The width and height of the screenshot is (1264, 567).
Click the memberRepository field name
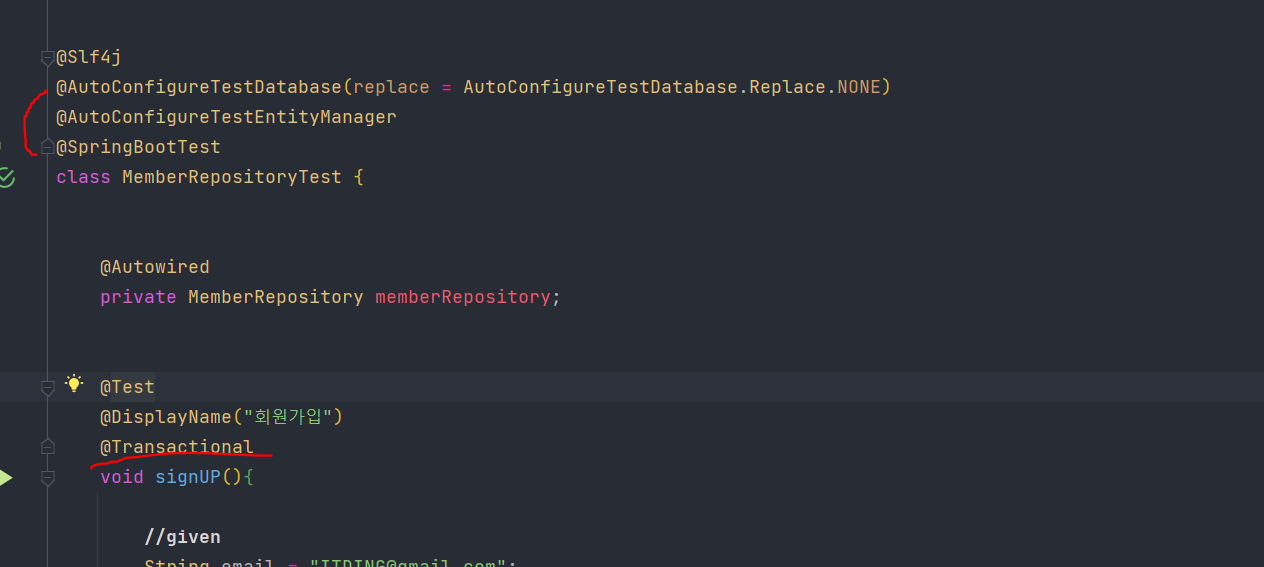[x=463, y=297]
